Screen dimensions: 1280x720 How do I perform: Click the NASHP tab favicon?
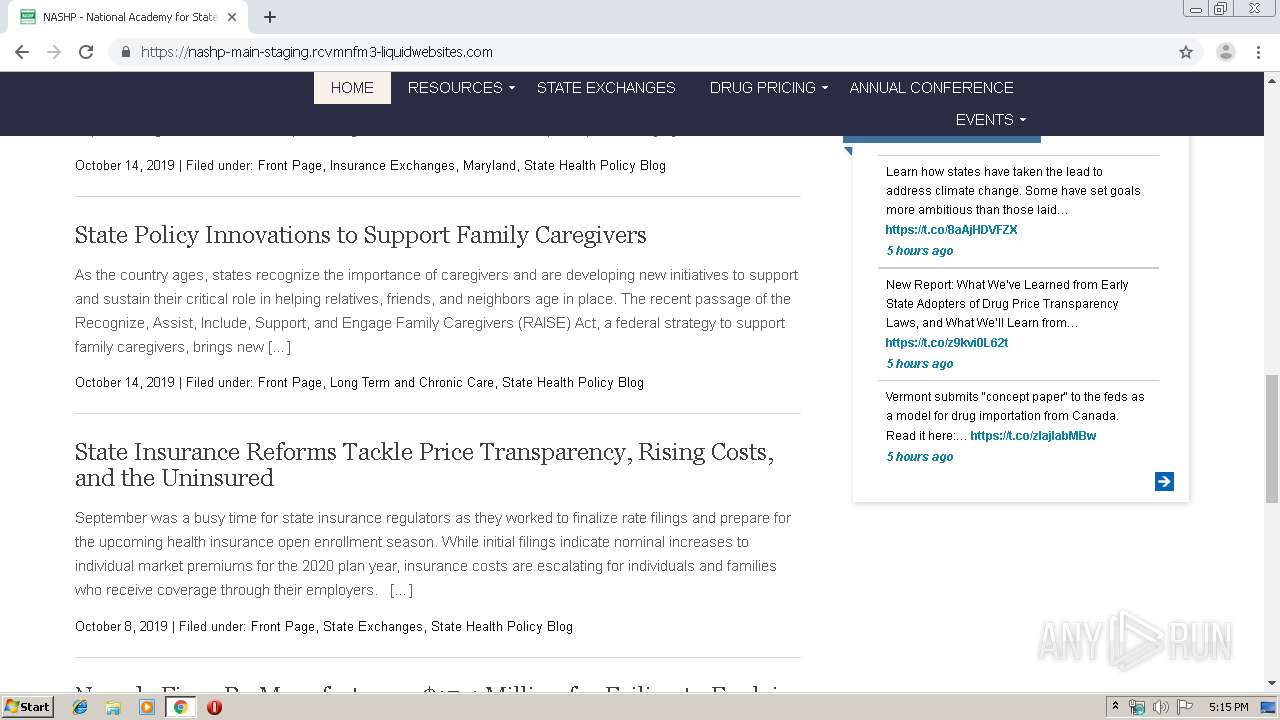point(28,17)
